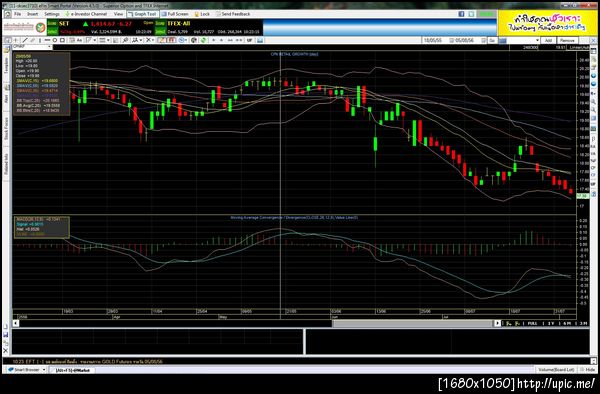Open the Template side tab
Image resolution: width=600 pixels, height=394 pixels.
[7, 65]
